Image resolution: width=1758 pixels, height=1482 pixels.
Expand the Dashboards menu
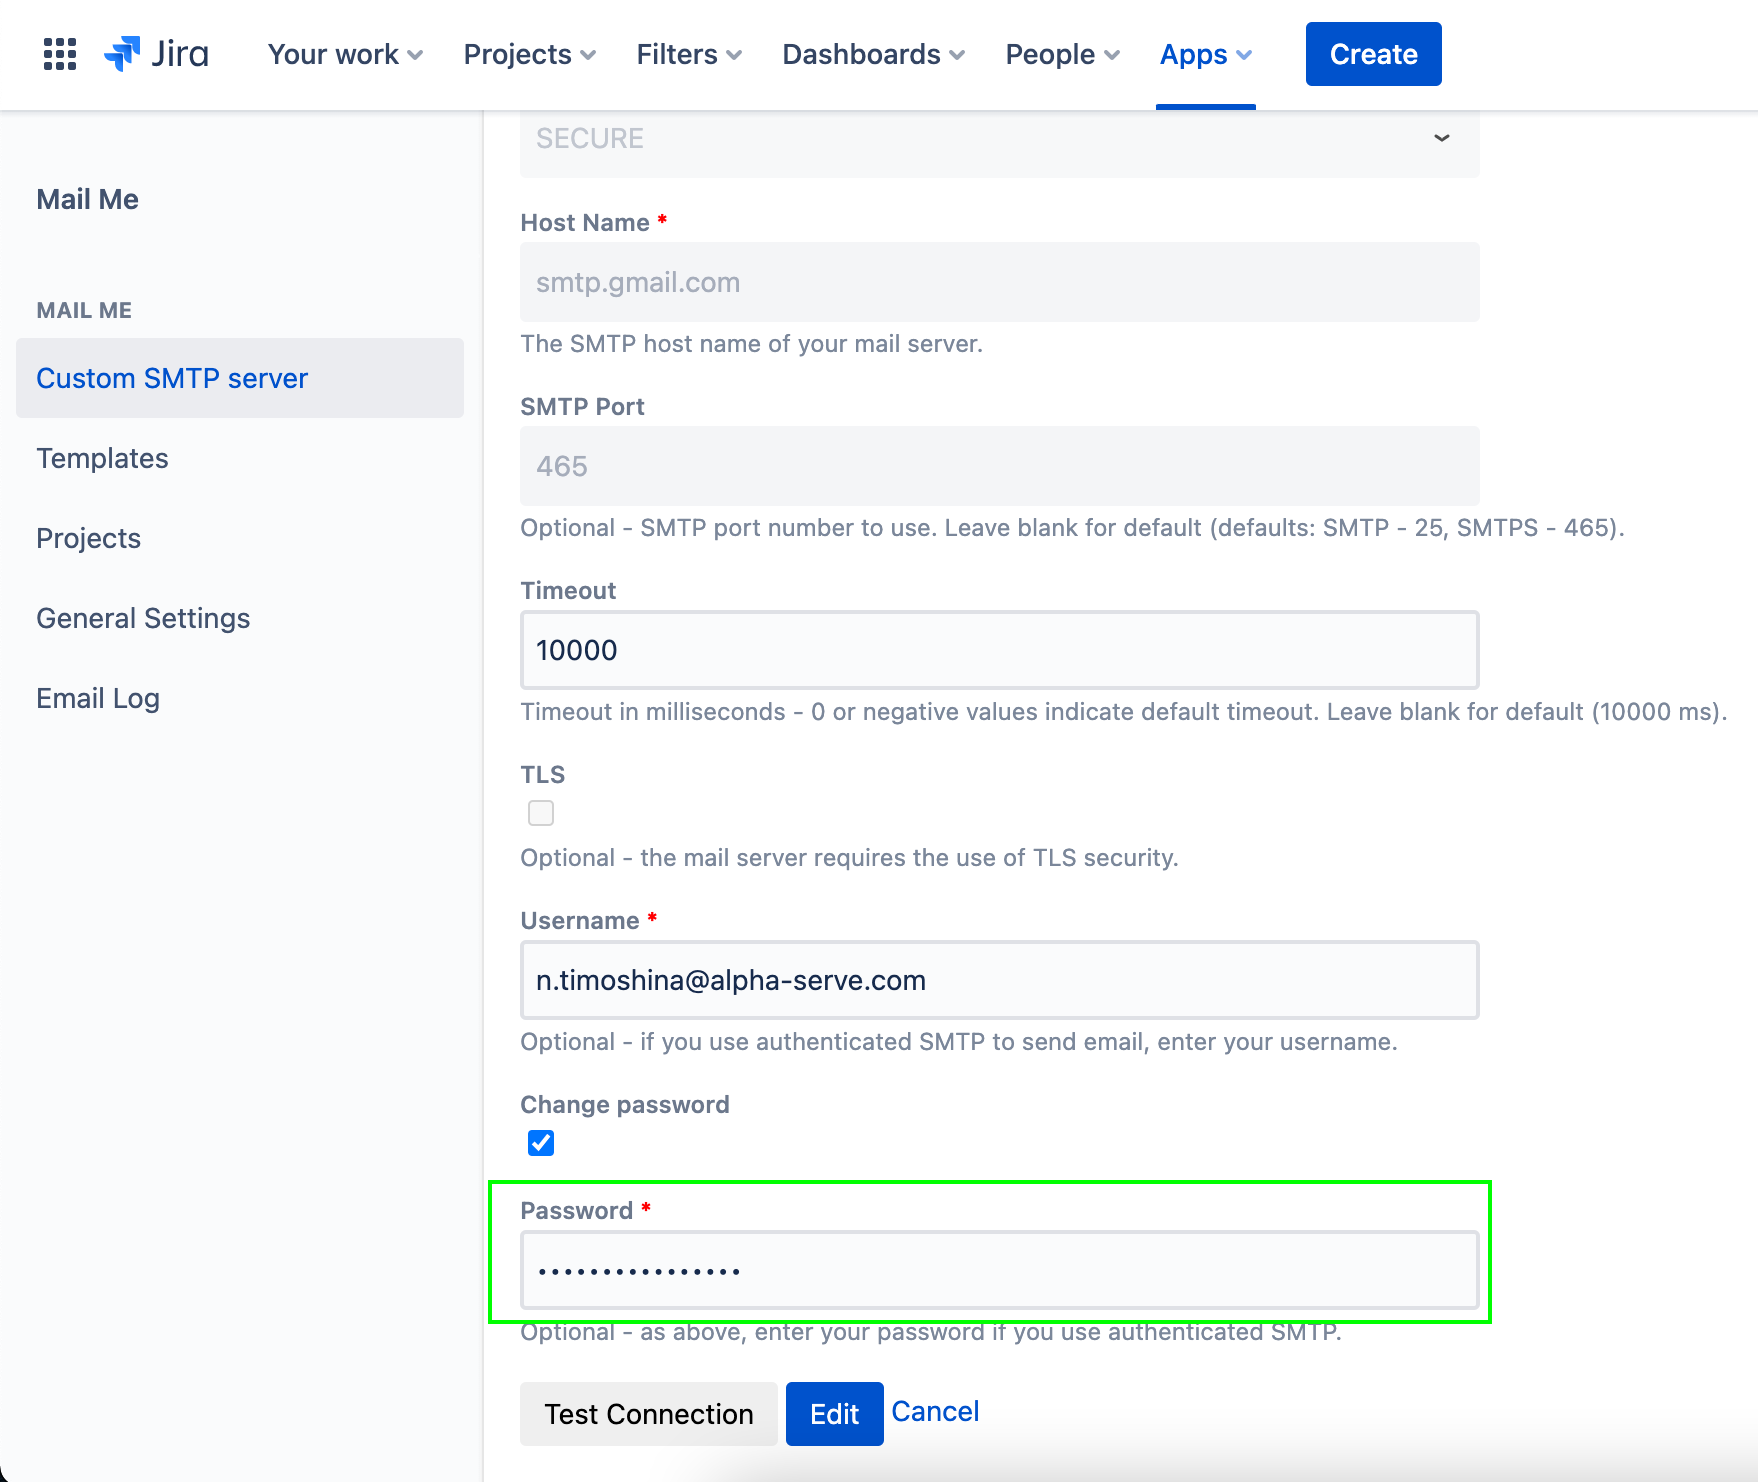click(x=873, y=54)
